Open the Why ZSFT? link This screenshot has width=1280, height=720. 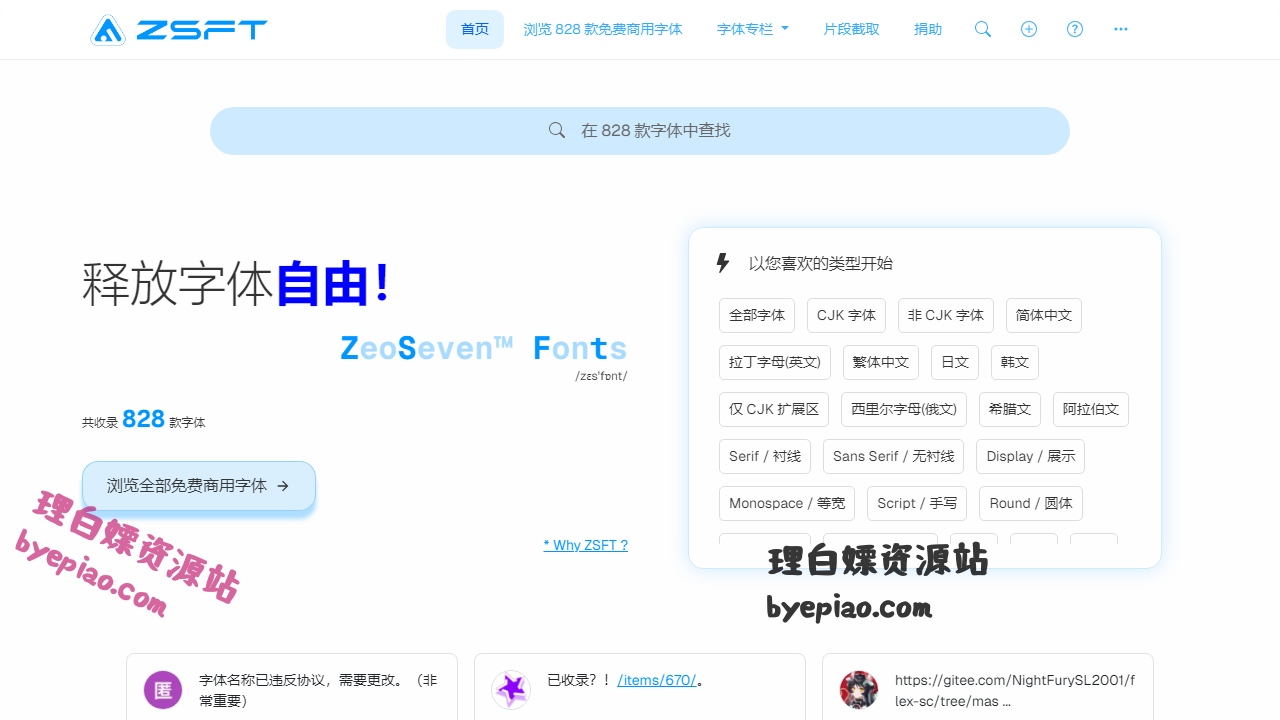tap(586, 545)
